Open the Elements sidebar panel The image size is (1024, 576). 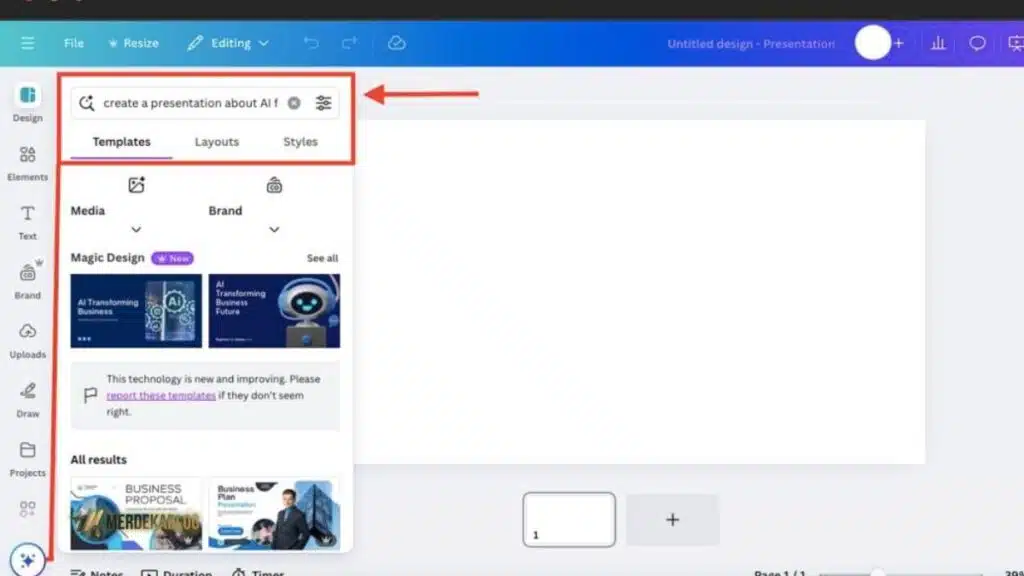pos(27,163)
